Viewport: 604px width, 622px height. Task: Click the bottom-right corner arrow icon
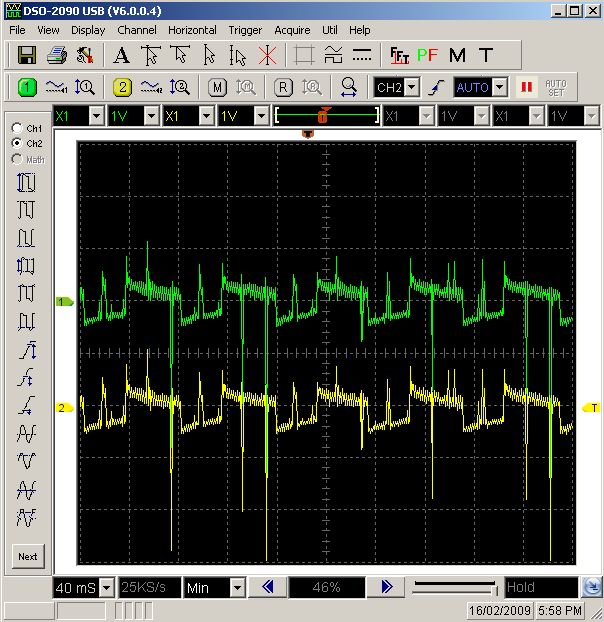click(x=592, y=587)
